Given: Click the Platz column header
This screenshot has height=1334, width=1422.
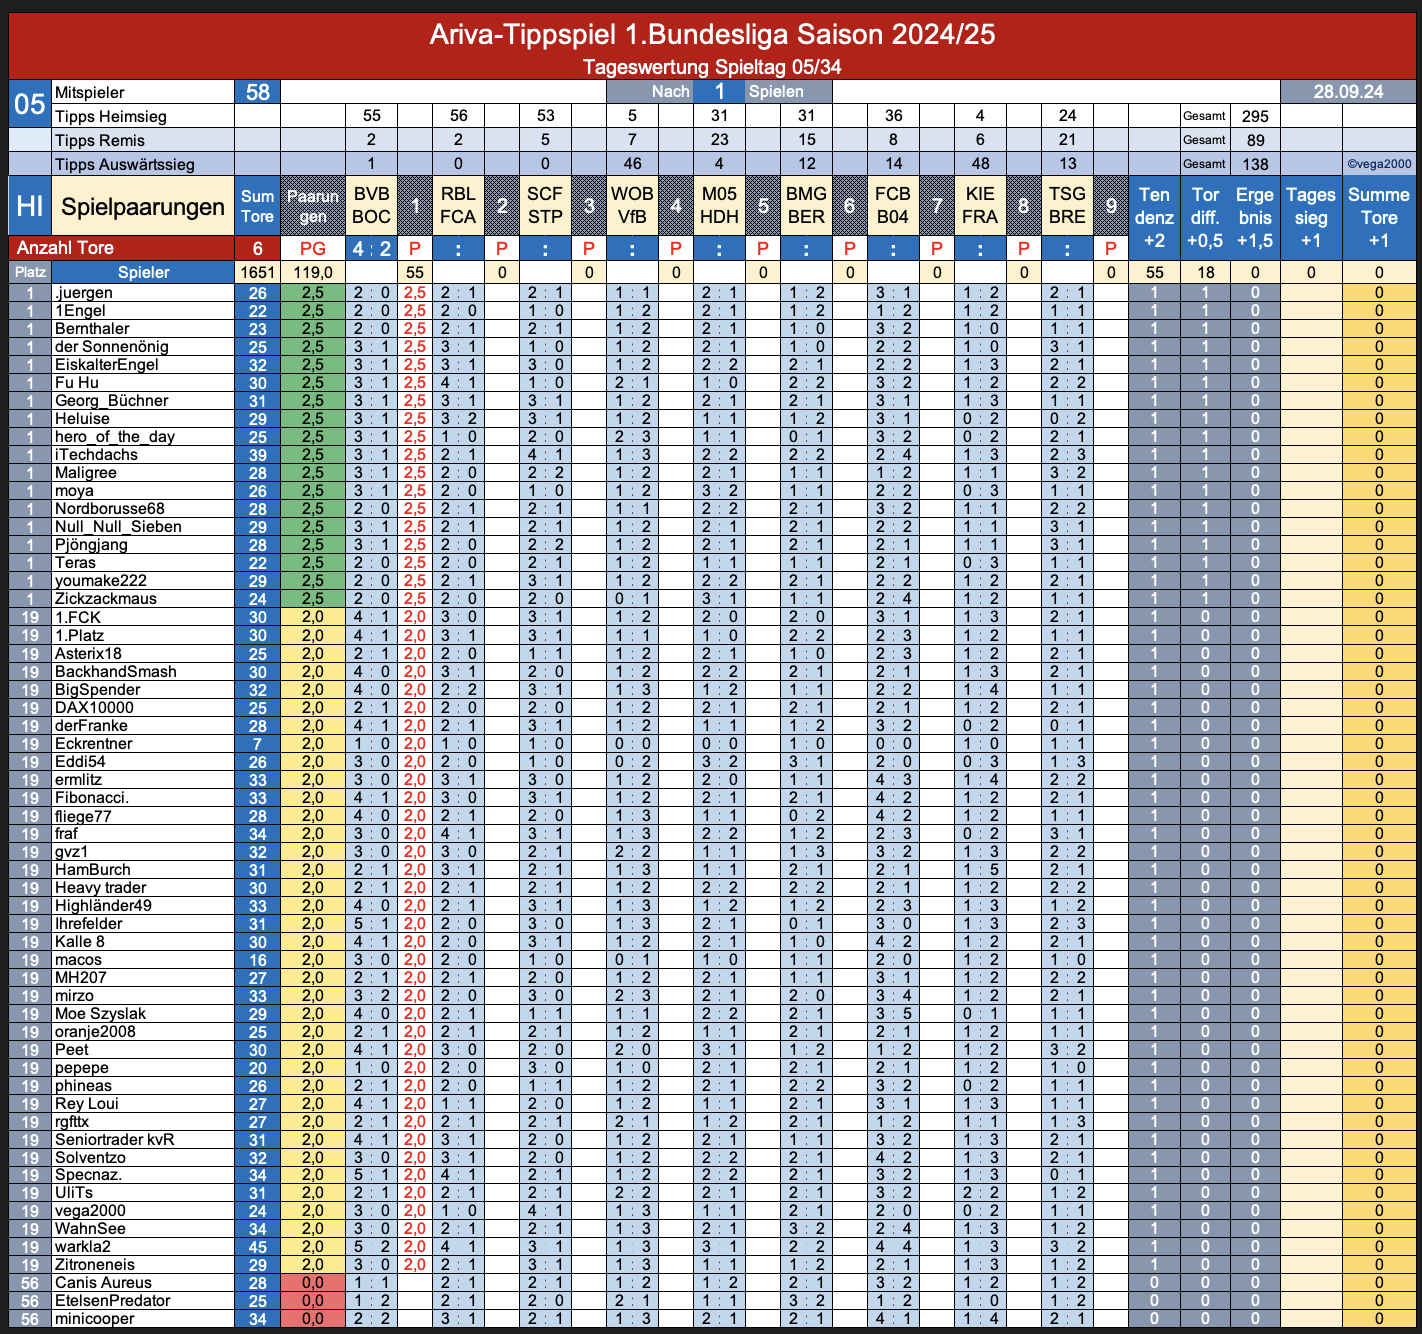Looking at the screenshot, I should coord(30,272).
